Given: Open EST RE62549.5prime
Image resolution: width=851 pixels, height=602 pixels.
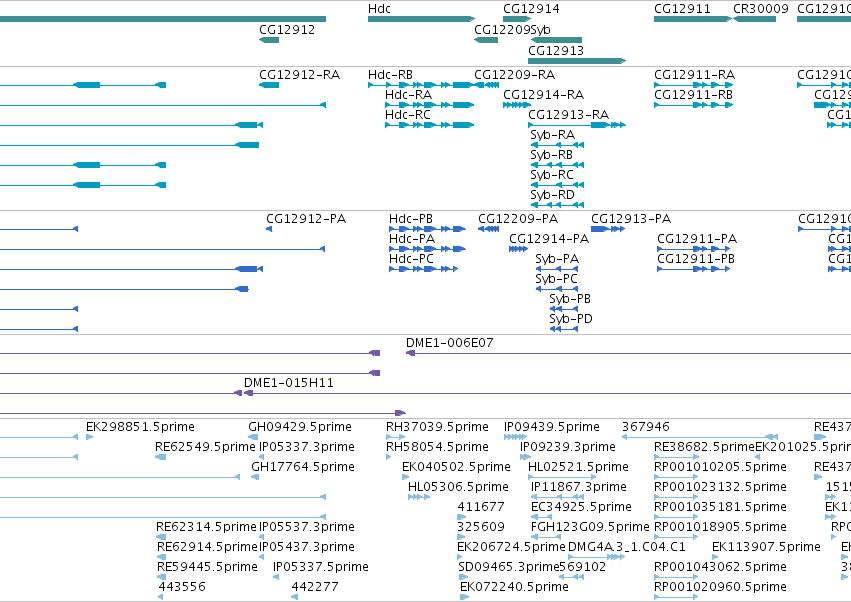Looking at the screenshot, I should [x=205, y=447].
